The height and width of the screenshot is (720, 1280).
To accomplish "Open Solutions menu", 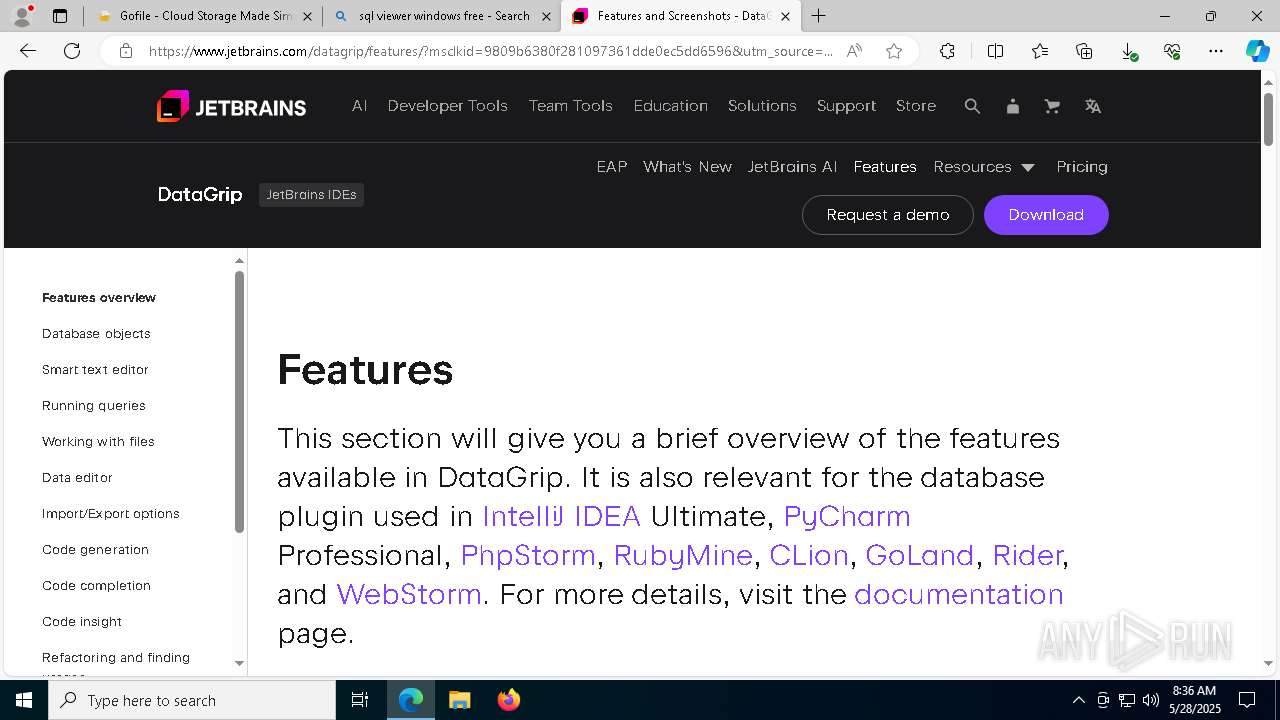I will tap(762, 106).
